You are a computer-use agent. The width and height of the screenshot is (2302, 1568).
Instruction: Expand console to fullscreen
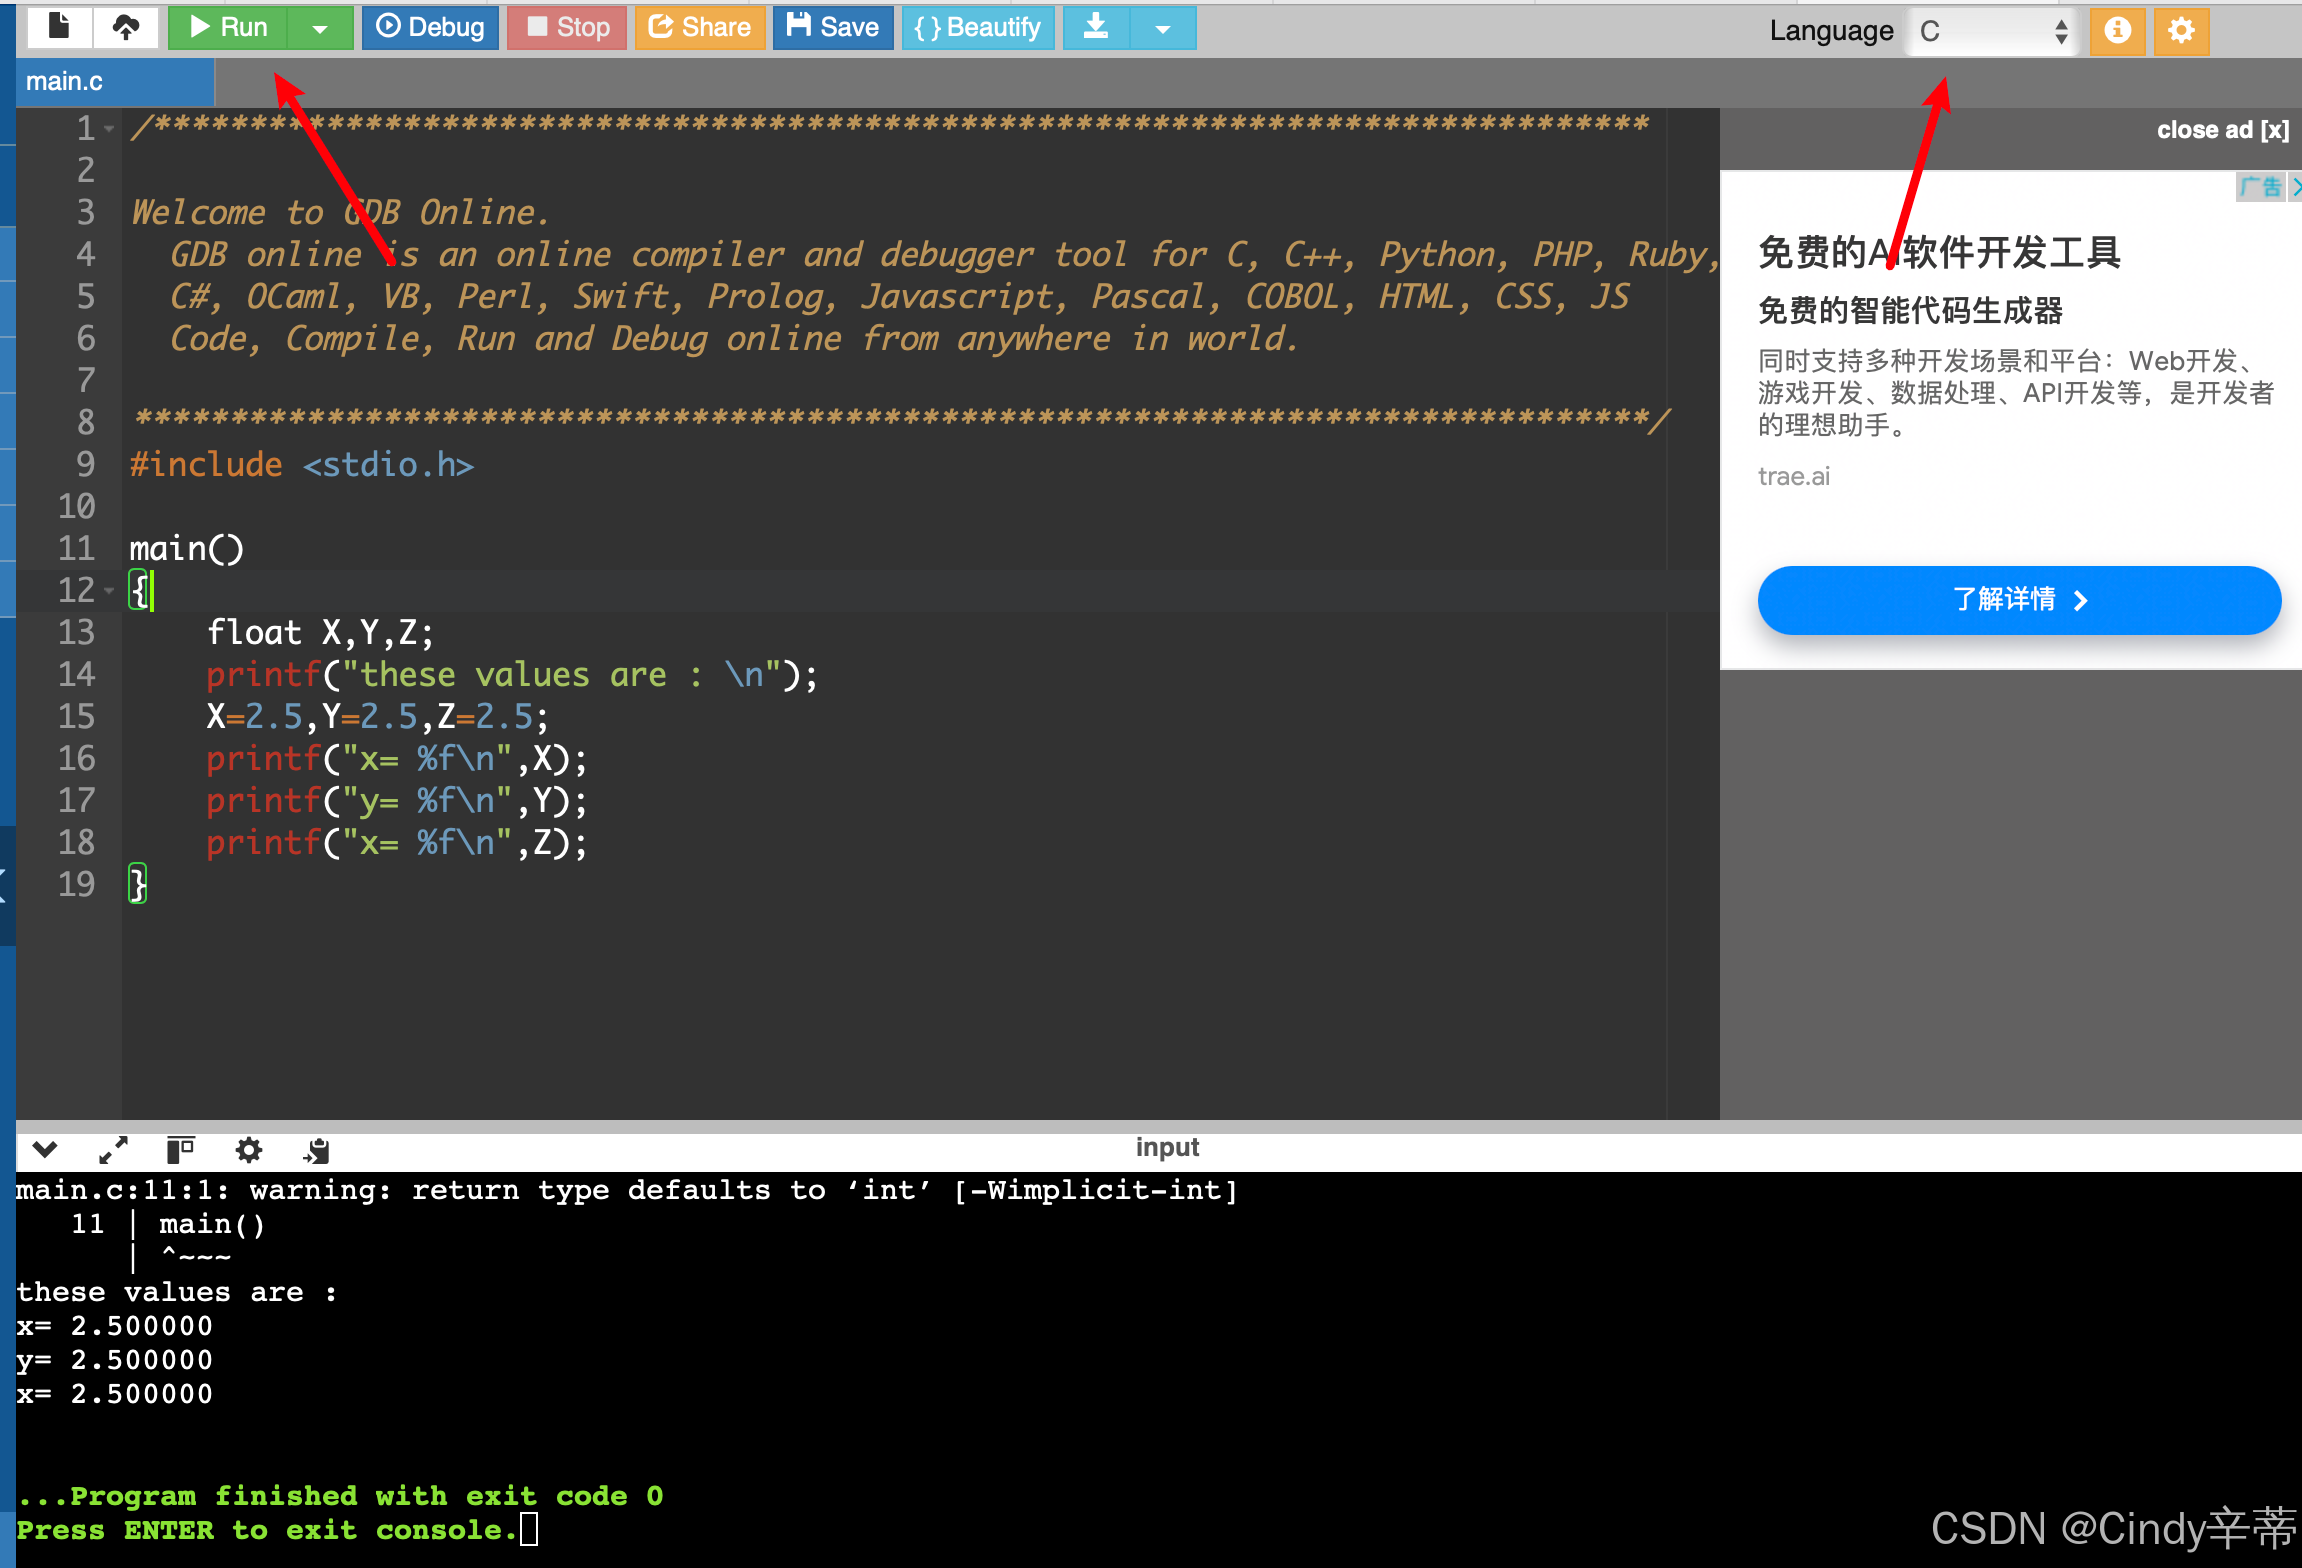click(113, 1150)
